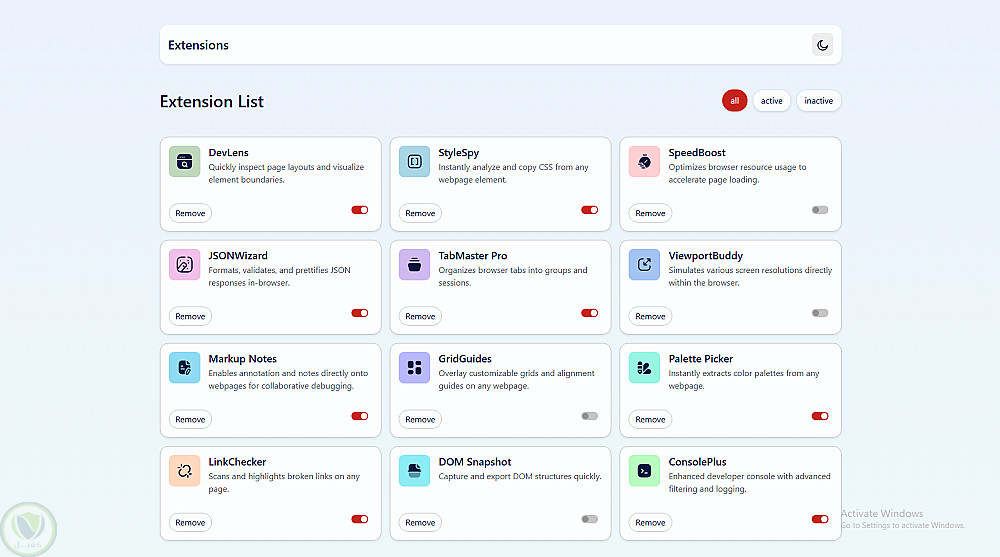Enable the GridGuides extension toggle
The width and height of the screenshot is (1000, 557).
pos(590,416)
